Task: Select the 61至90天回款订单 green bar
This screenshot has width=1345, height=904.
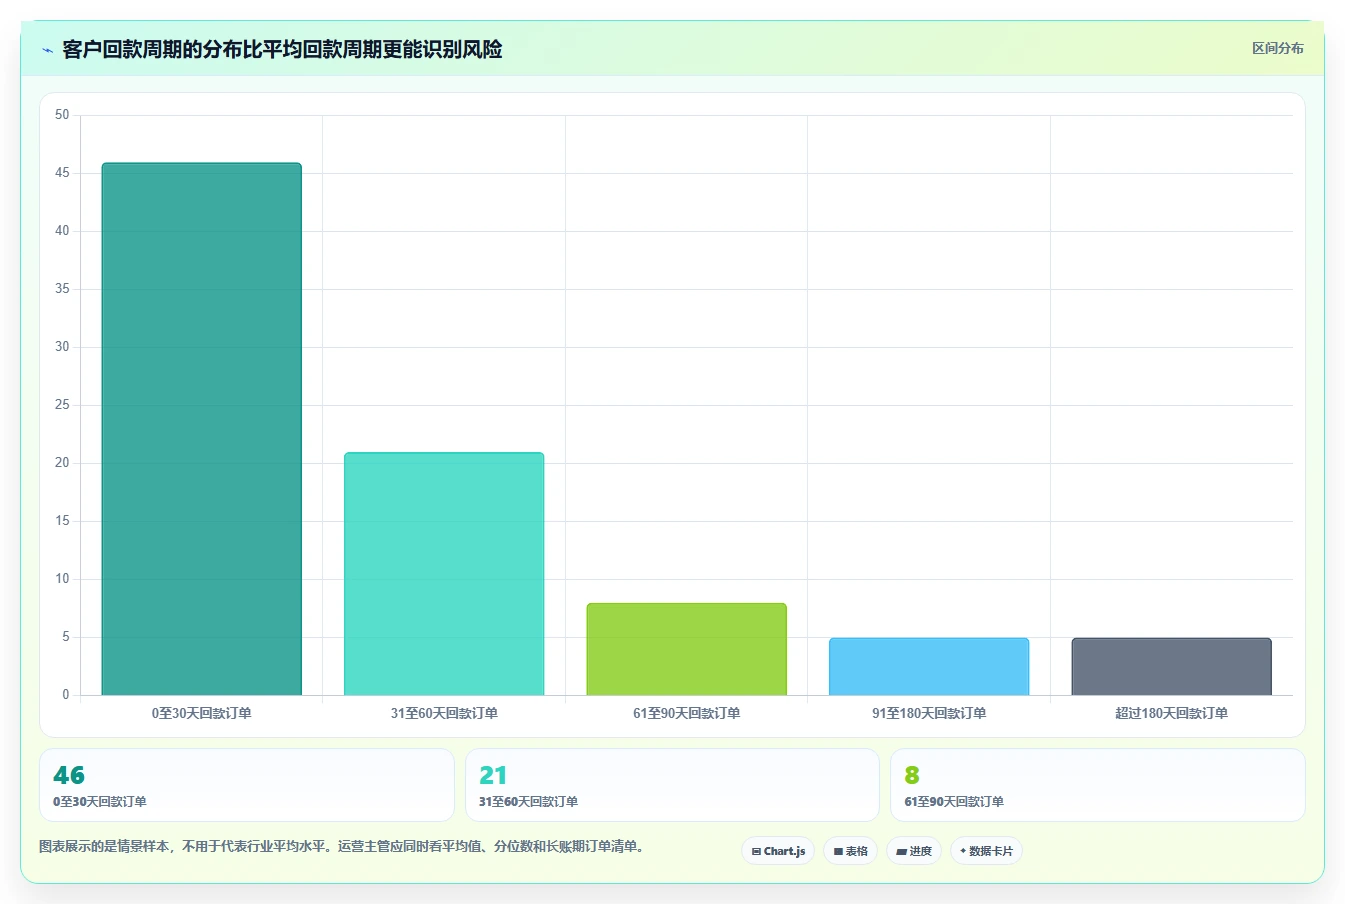Action: click(x=686, y=649)
